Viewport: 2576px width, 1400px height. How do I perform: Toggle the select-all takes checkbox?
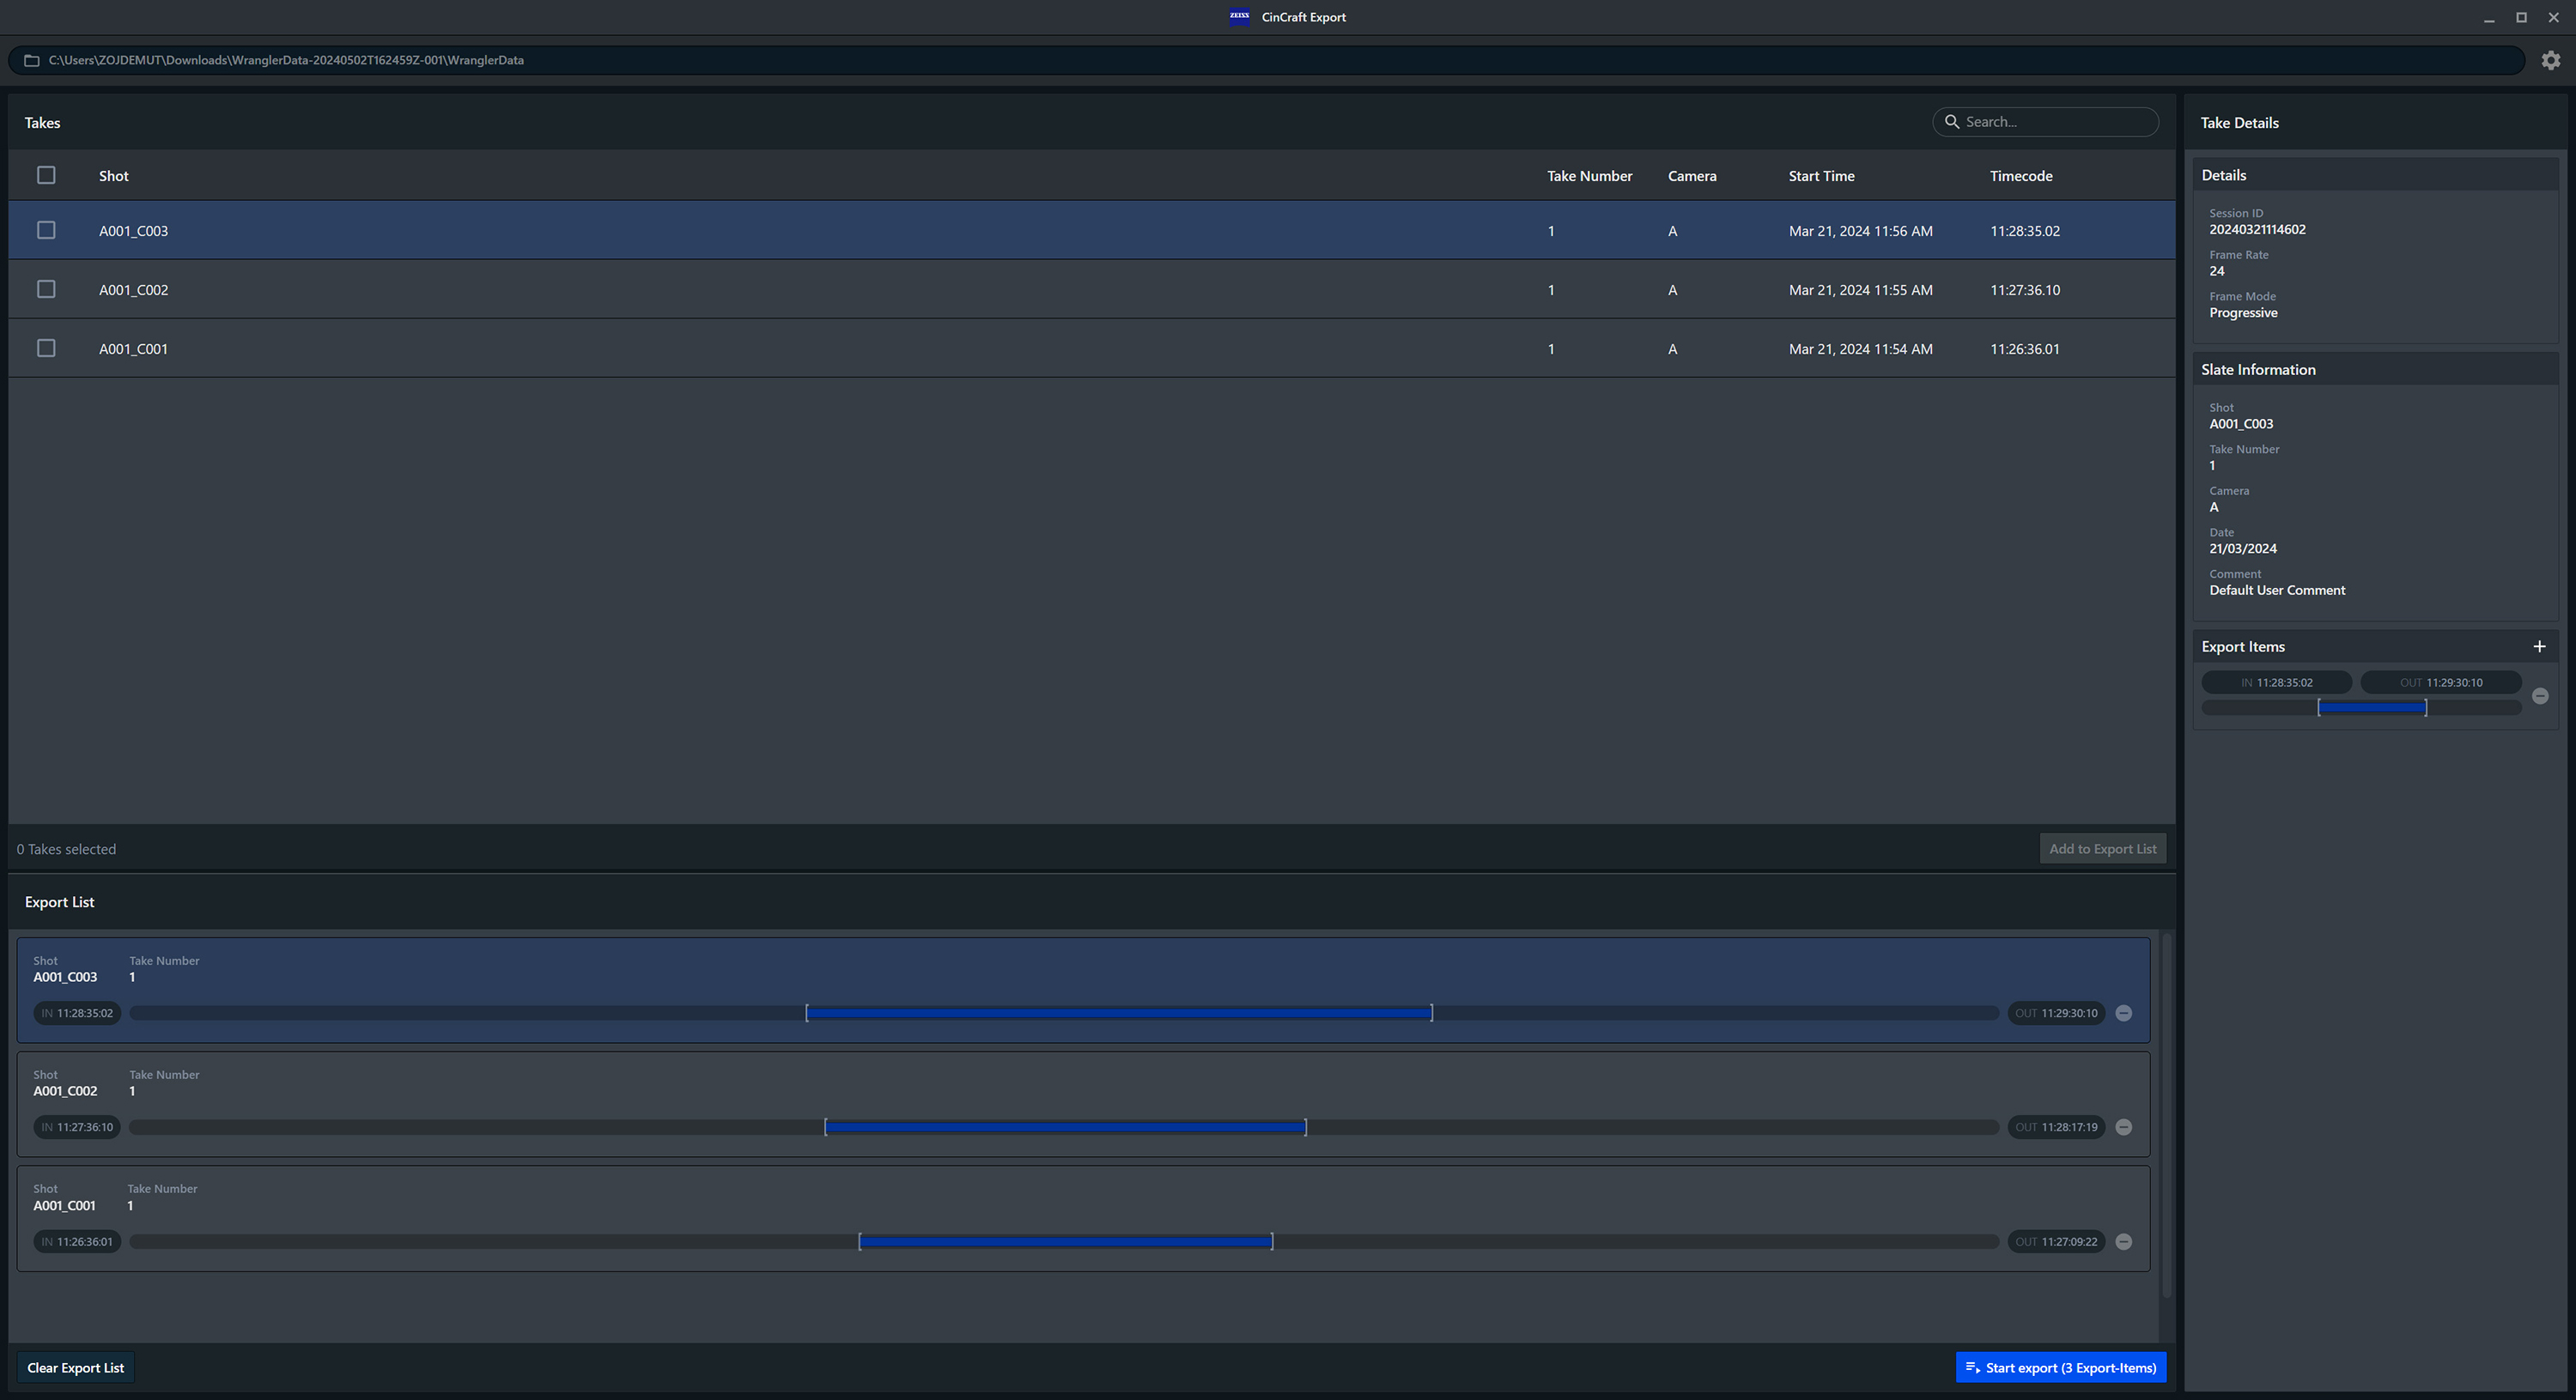tap(46, 175)
